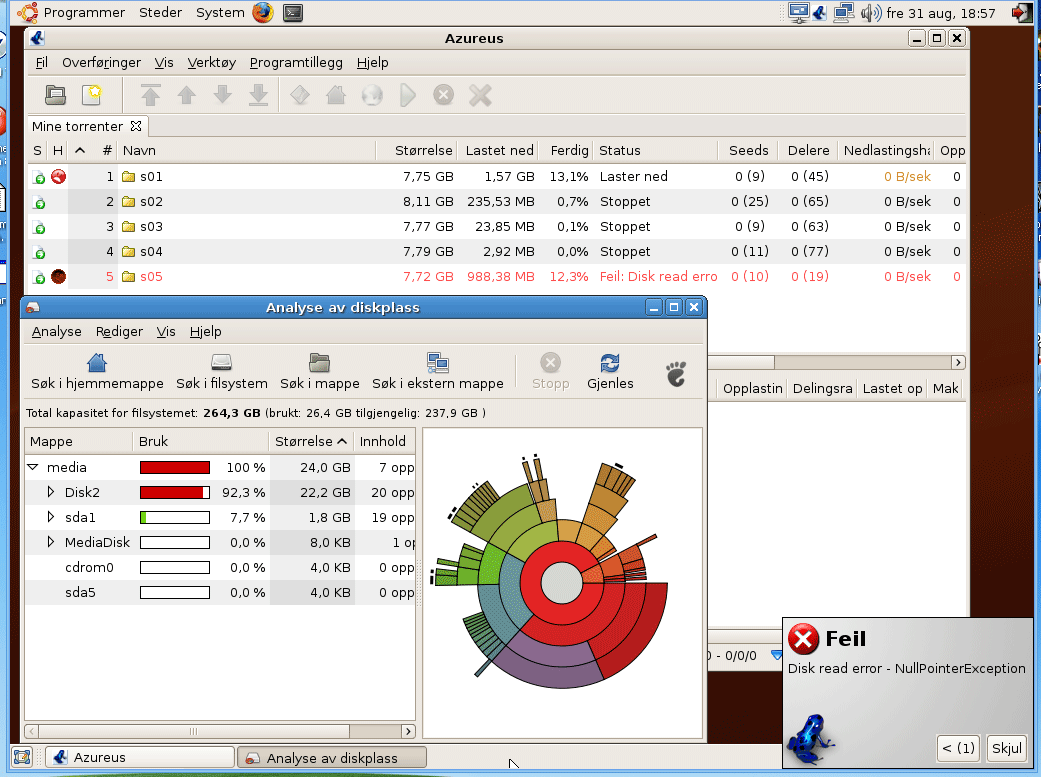This screenshot has height=777, width=1041.
Task: Click Søk i ekstern mappe icon
Action: pos(438,363)
